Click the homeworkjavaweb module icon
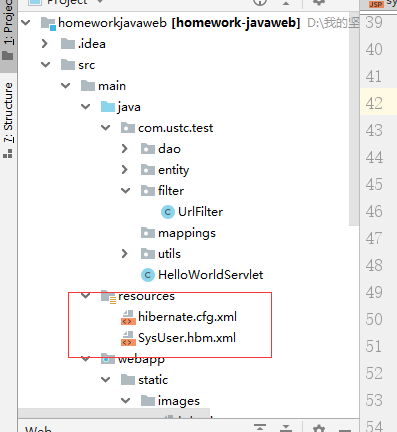This screenshot has width=397, height=432. (x=48, y=24)
